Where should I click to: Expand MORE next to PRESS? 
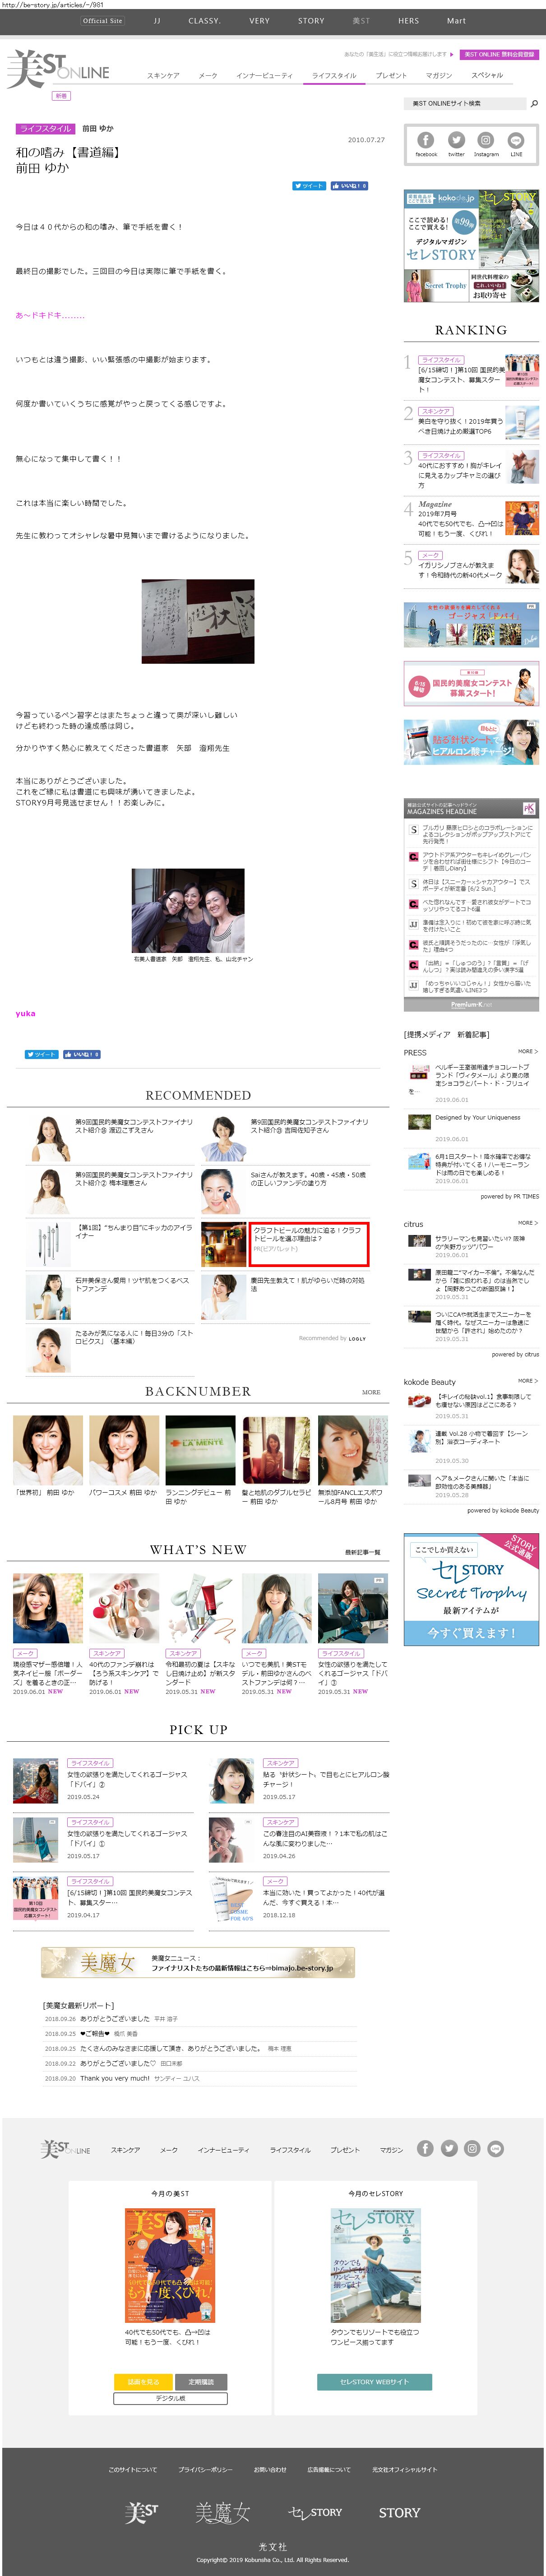click(x=527, y=1051)
